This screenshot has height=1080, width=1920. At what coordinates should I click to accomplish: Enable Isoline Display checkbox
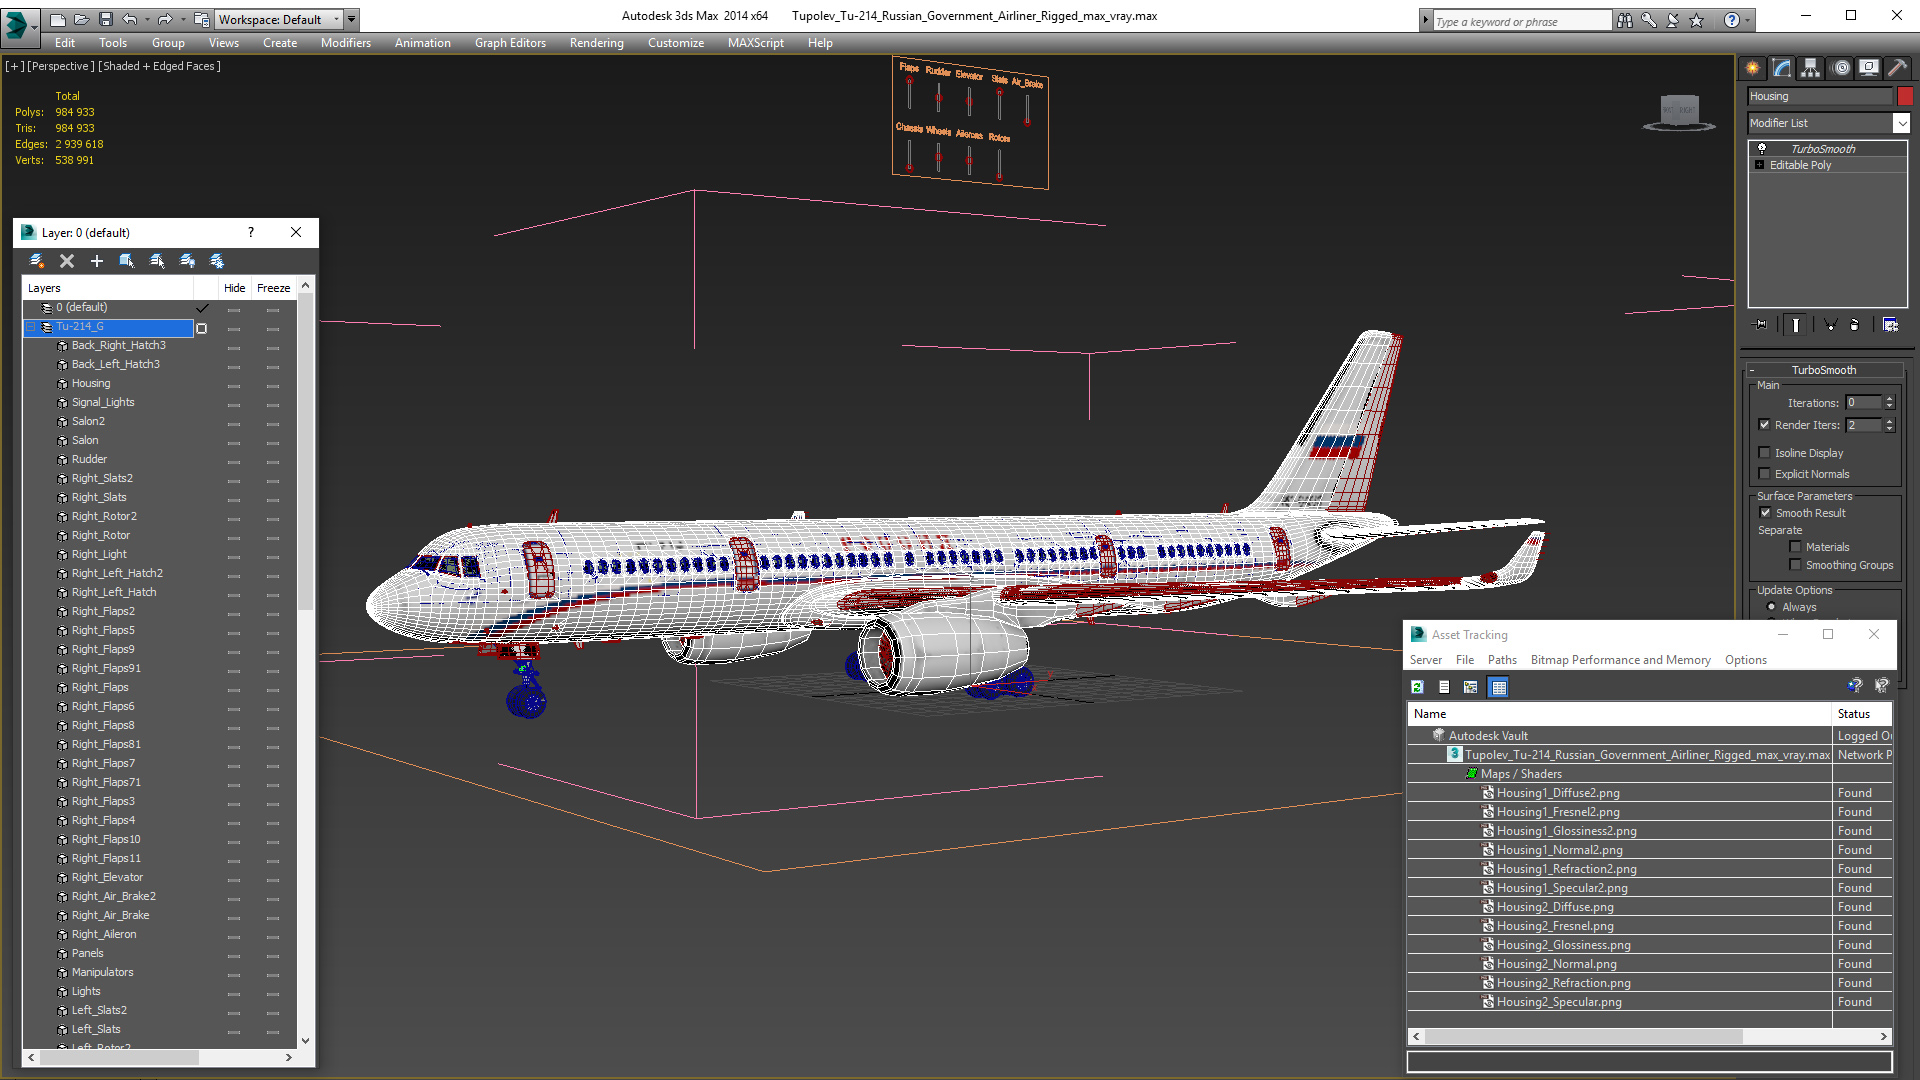(x=1765, y=453)
